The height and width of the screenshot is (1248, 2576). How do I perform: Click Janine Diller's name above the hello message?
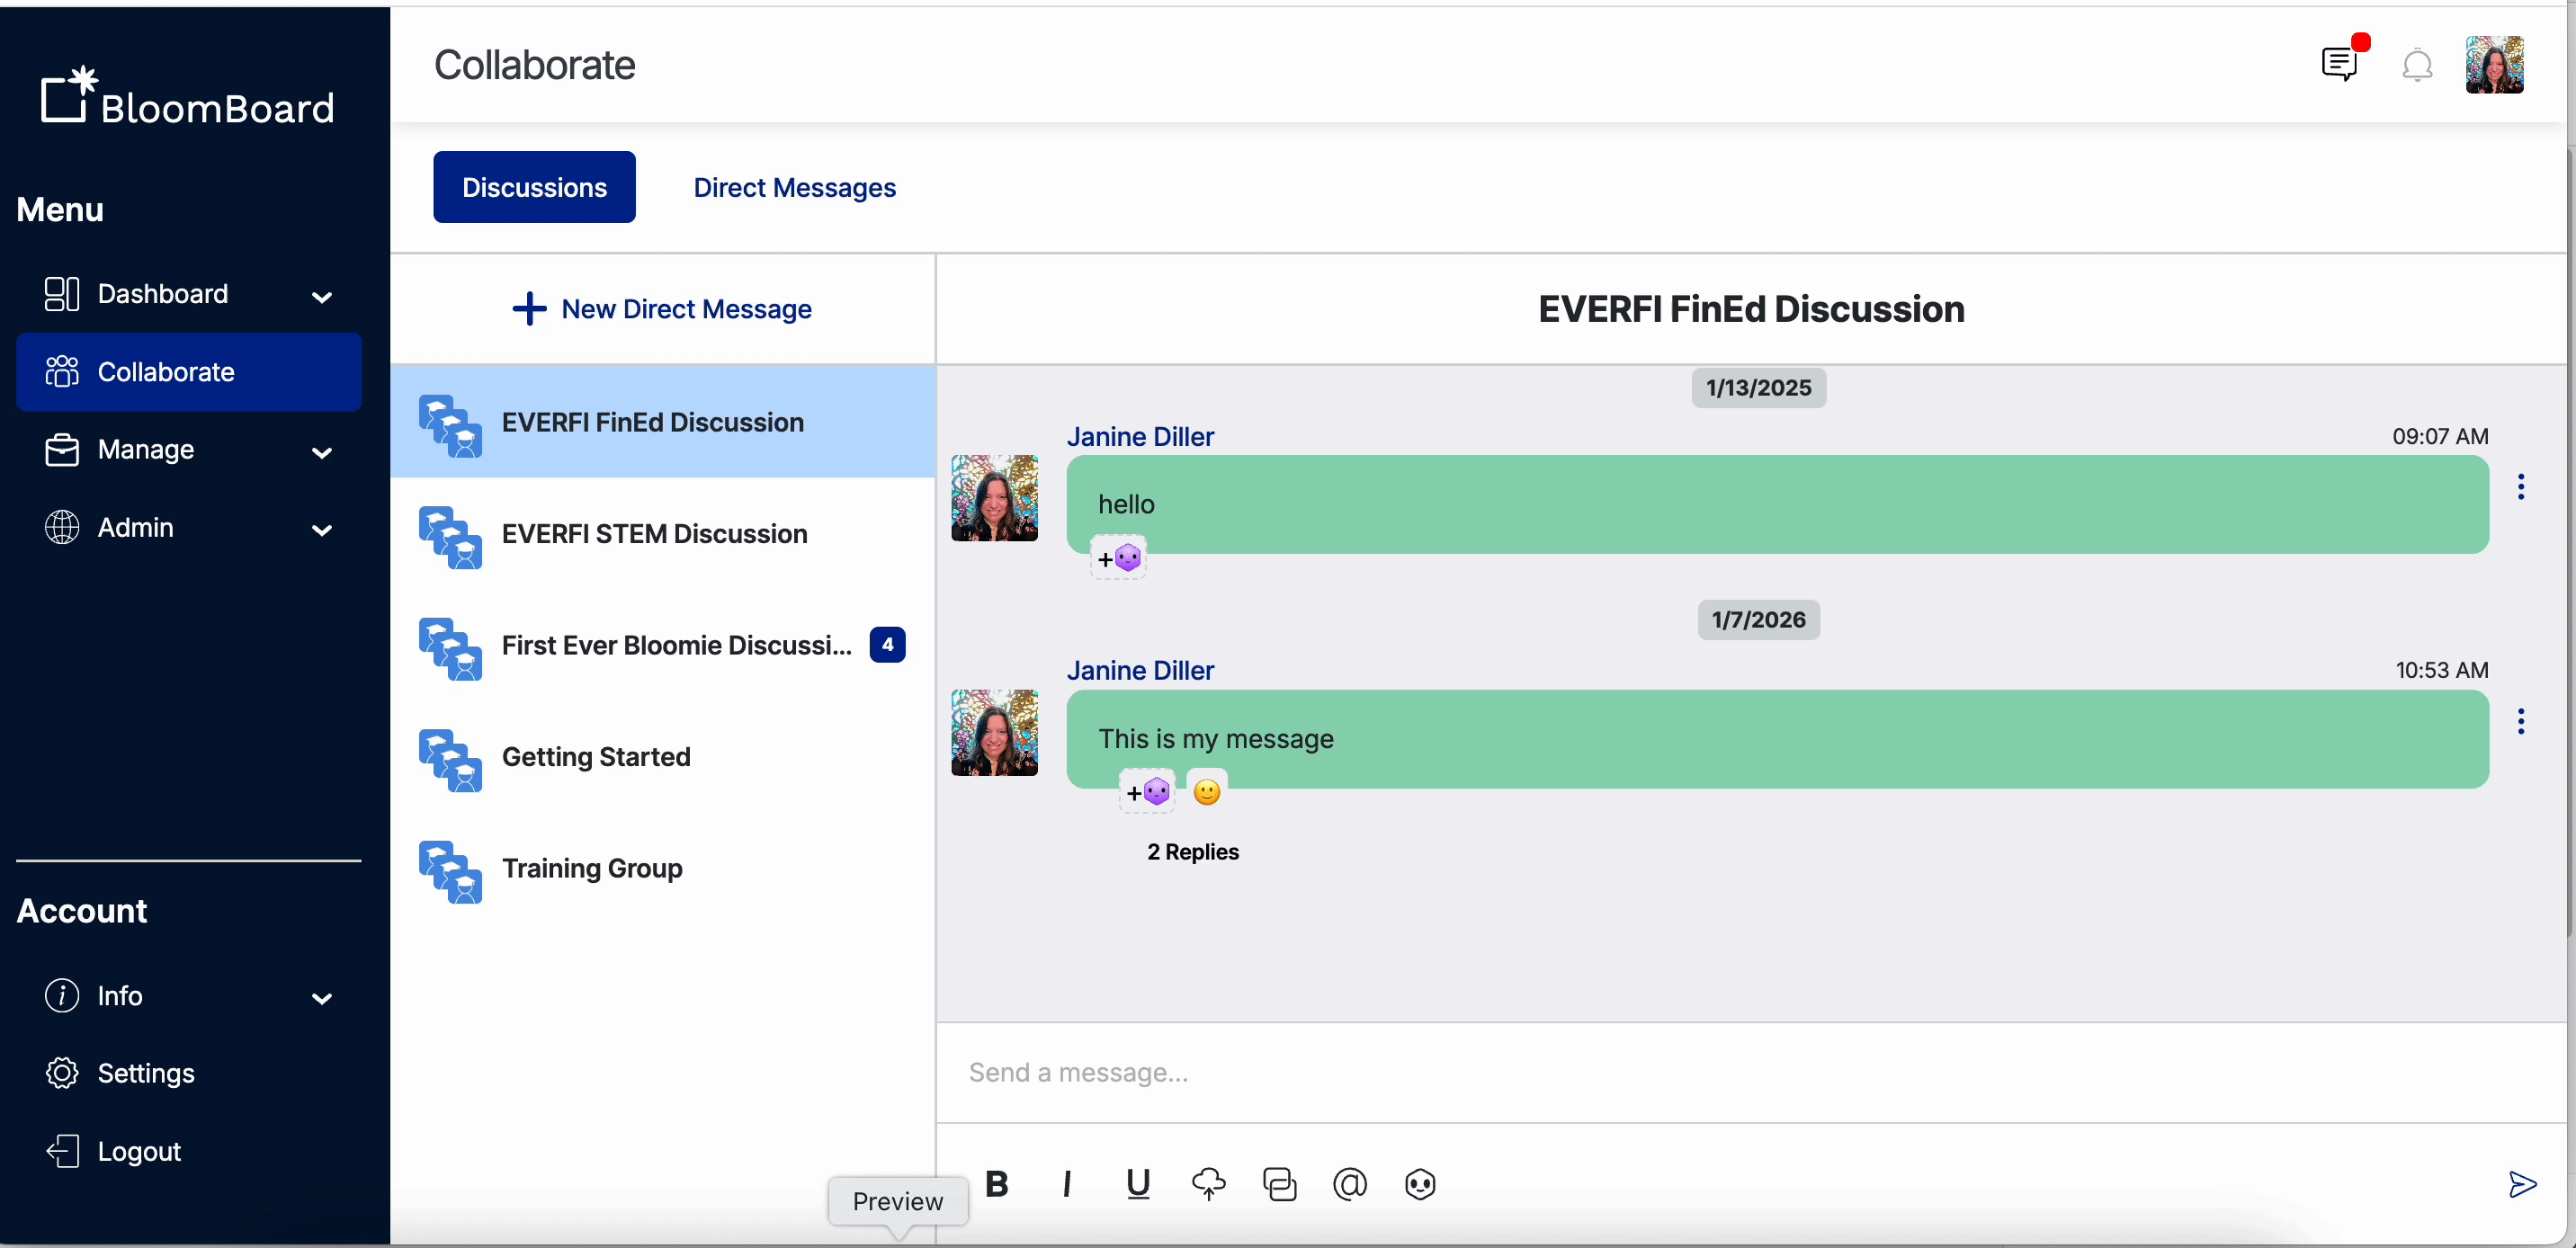pos(1140,437)
